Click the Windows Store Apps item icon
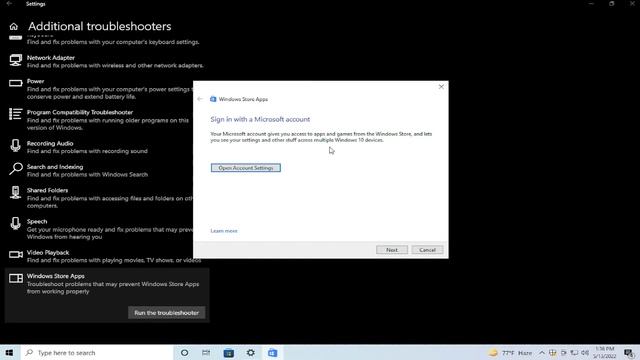 (16, 278)
